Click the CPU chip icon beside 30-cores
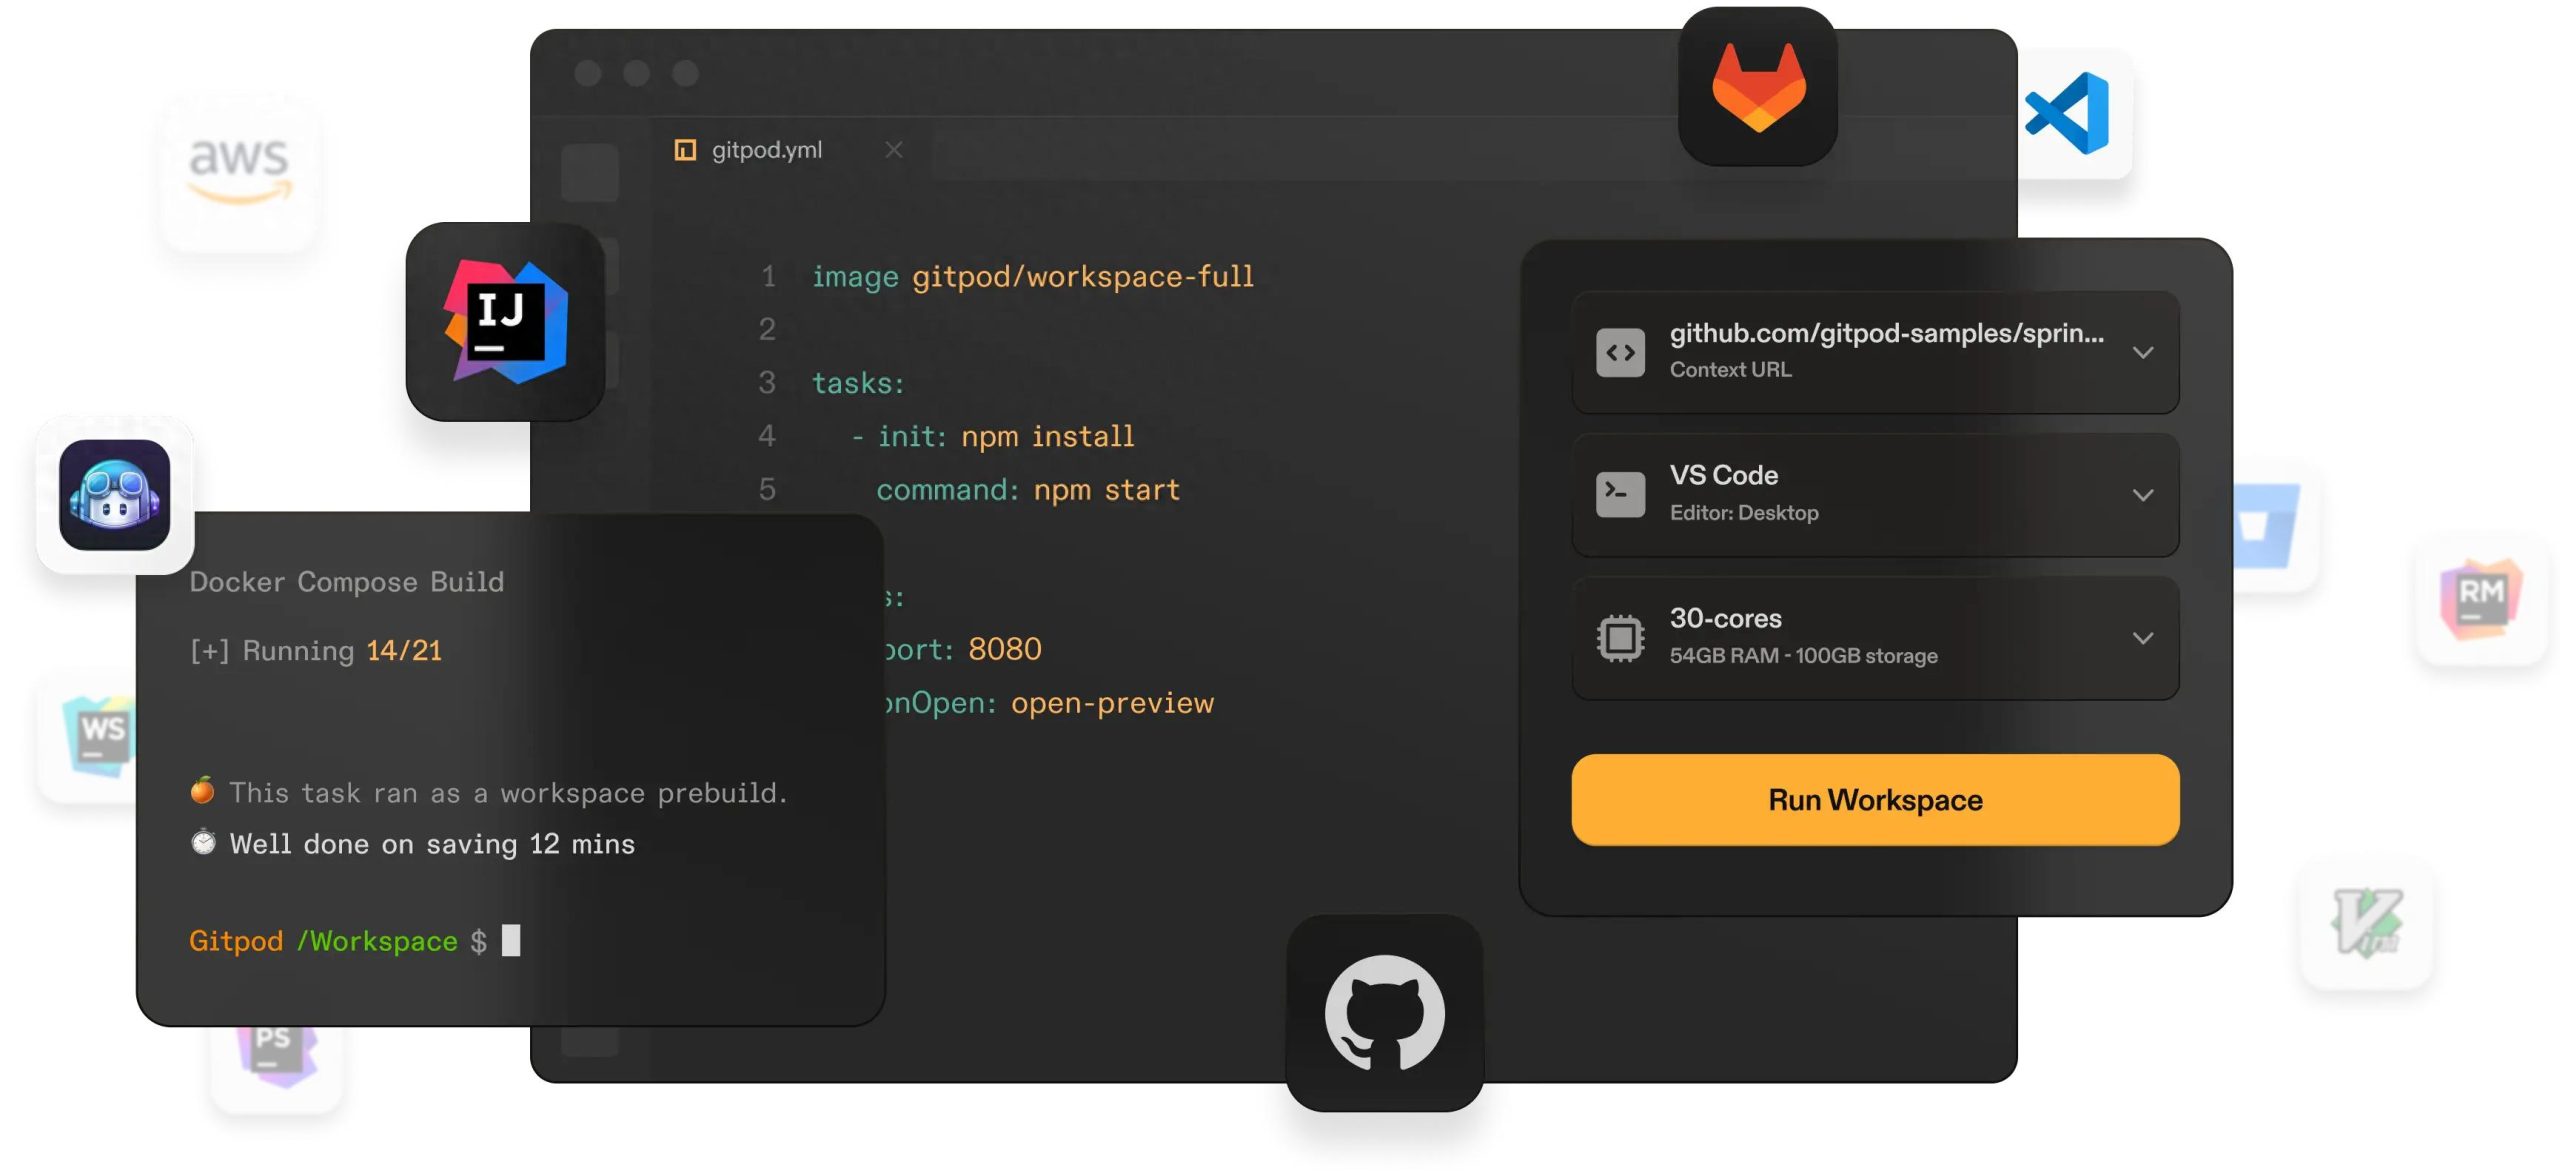2560x1176 pixels. pyautogui.click(x=1620, y=638)
